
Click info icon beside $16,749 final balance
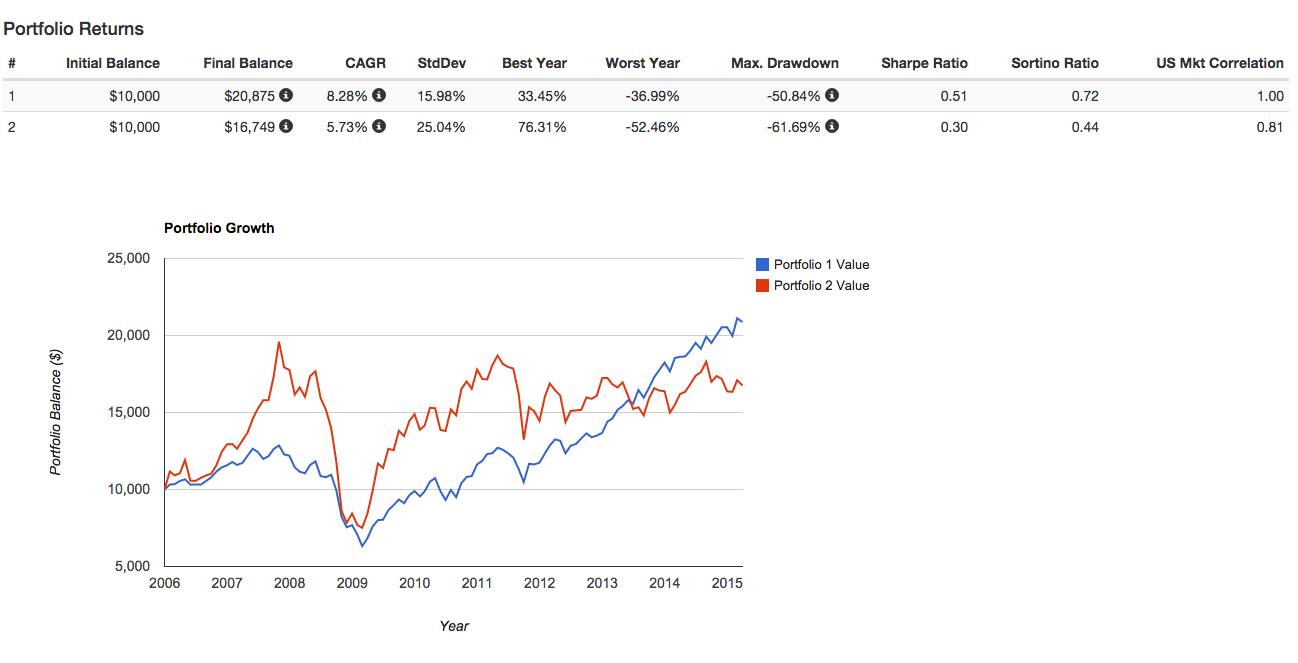click(x=286, y=126)
